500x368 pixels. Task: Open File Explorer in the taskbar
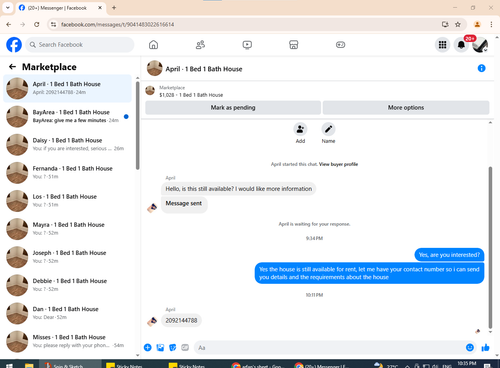[x=29, y=365]
